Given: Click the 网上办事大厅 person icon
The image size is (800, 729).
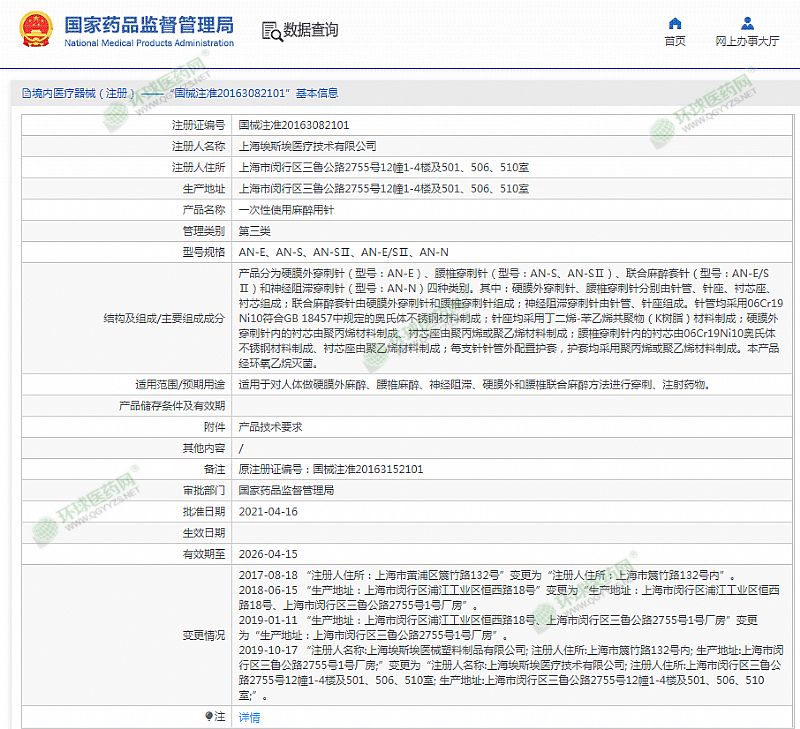Looking at the screenshot, I should 747,22.
